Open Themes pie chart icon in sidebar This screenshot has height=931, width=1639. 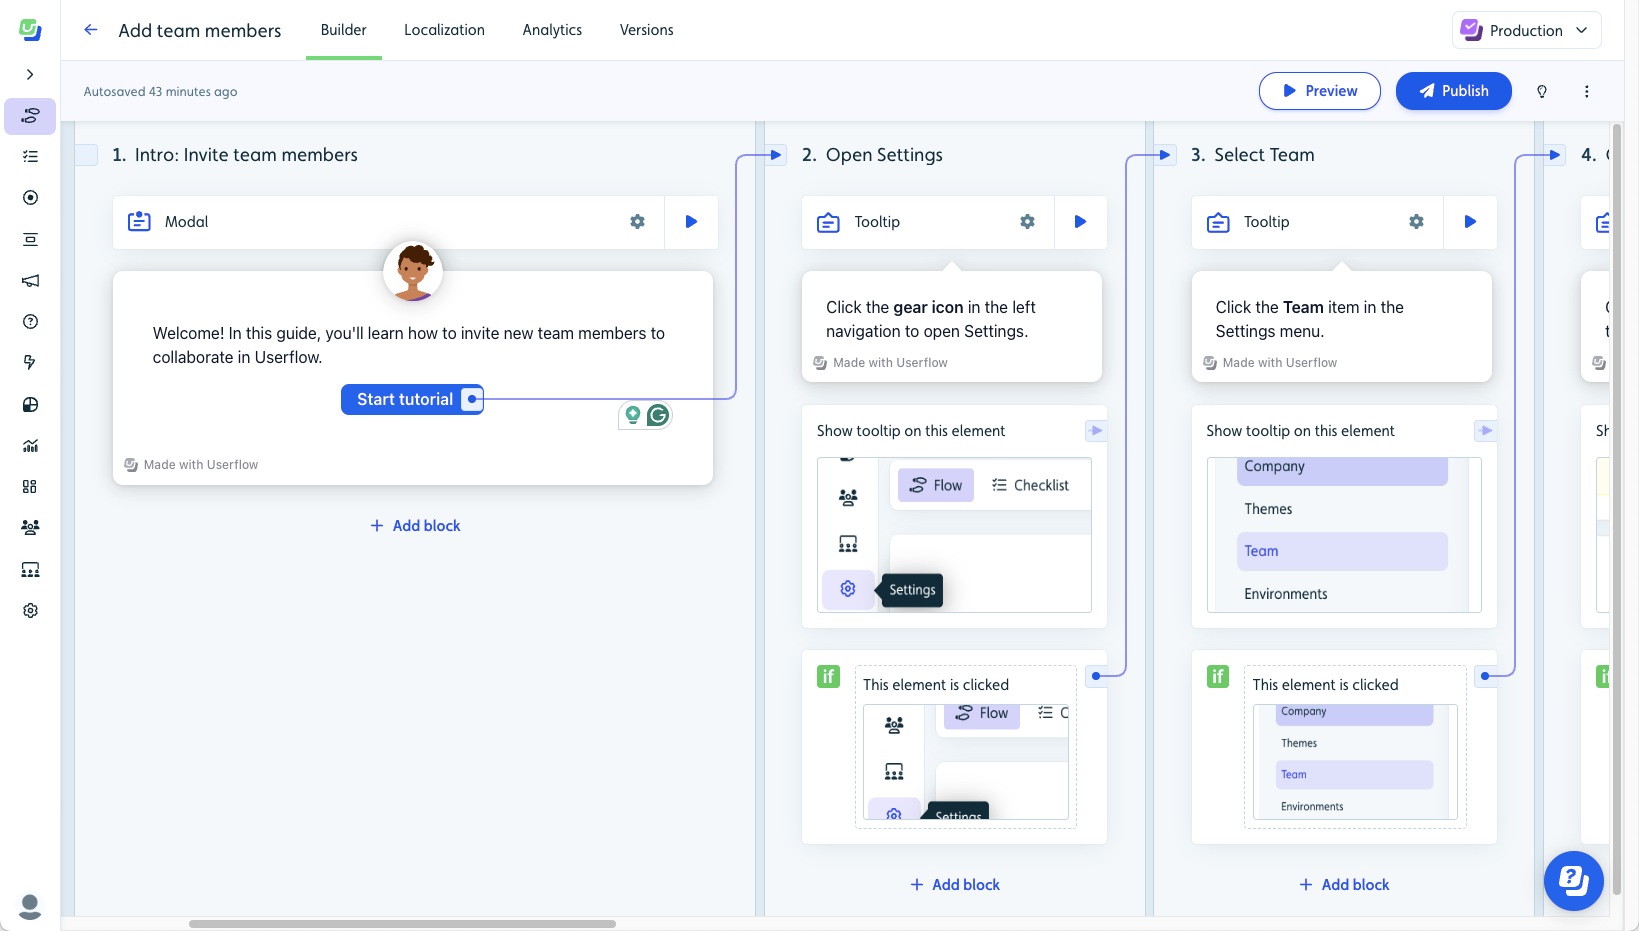pos(30,404)
